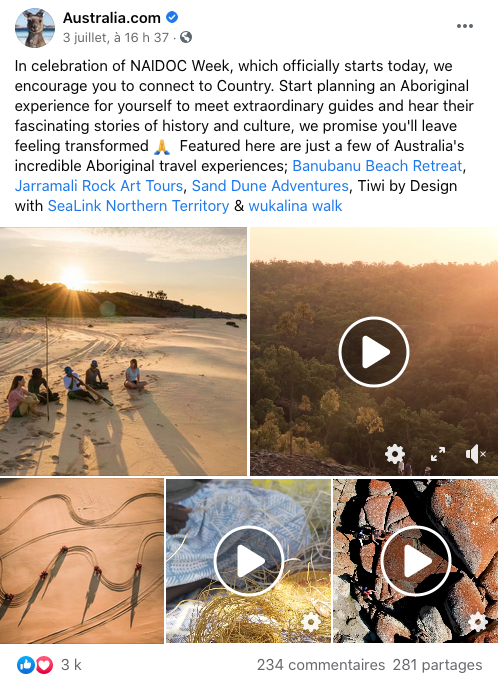The height and width of the screenshot is (681, 498).
Task: Click the verified badge next to Australia.com
Action: [x=172, y=17]
